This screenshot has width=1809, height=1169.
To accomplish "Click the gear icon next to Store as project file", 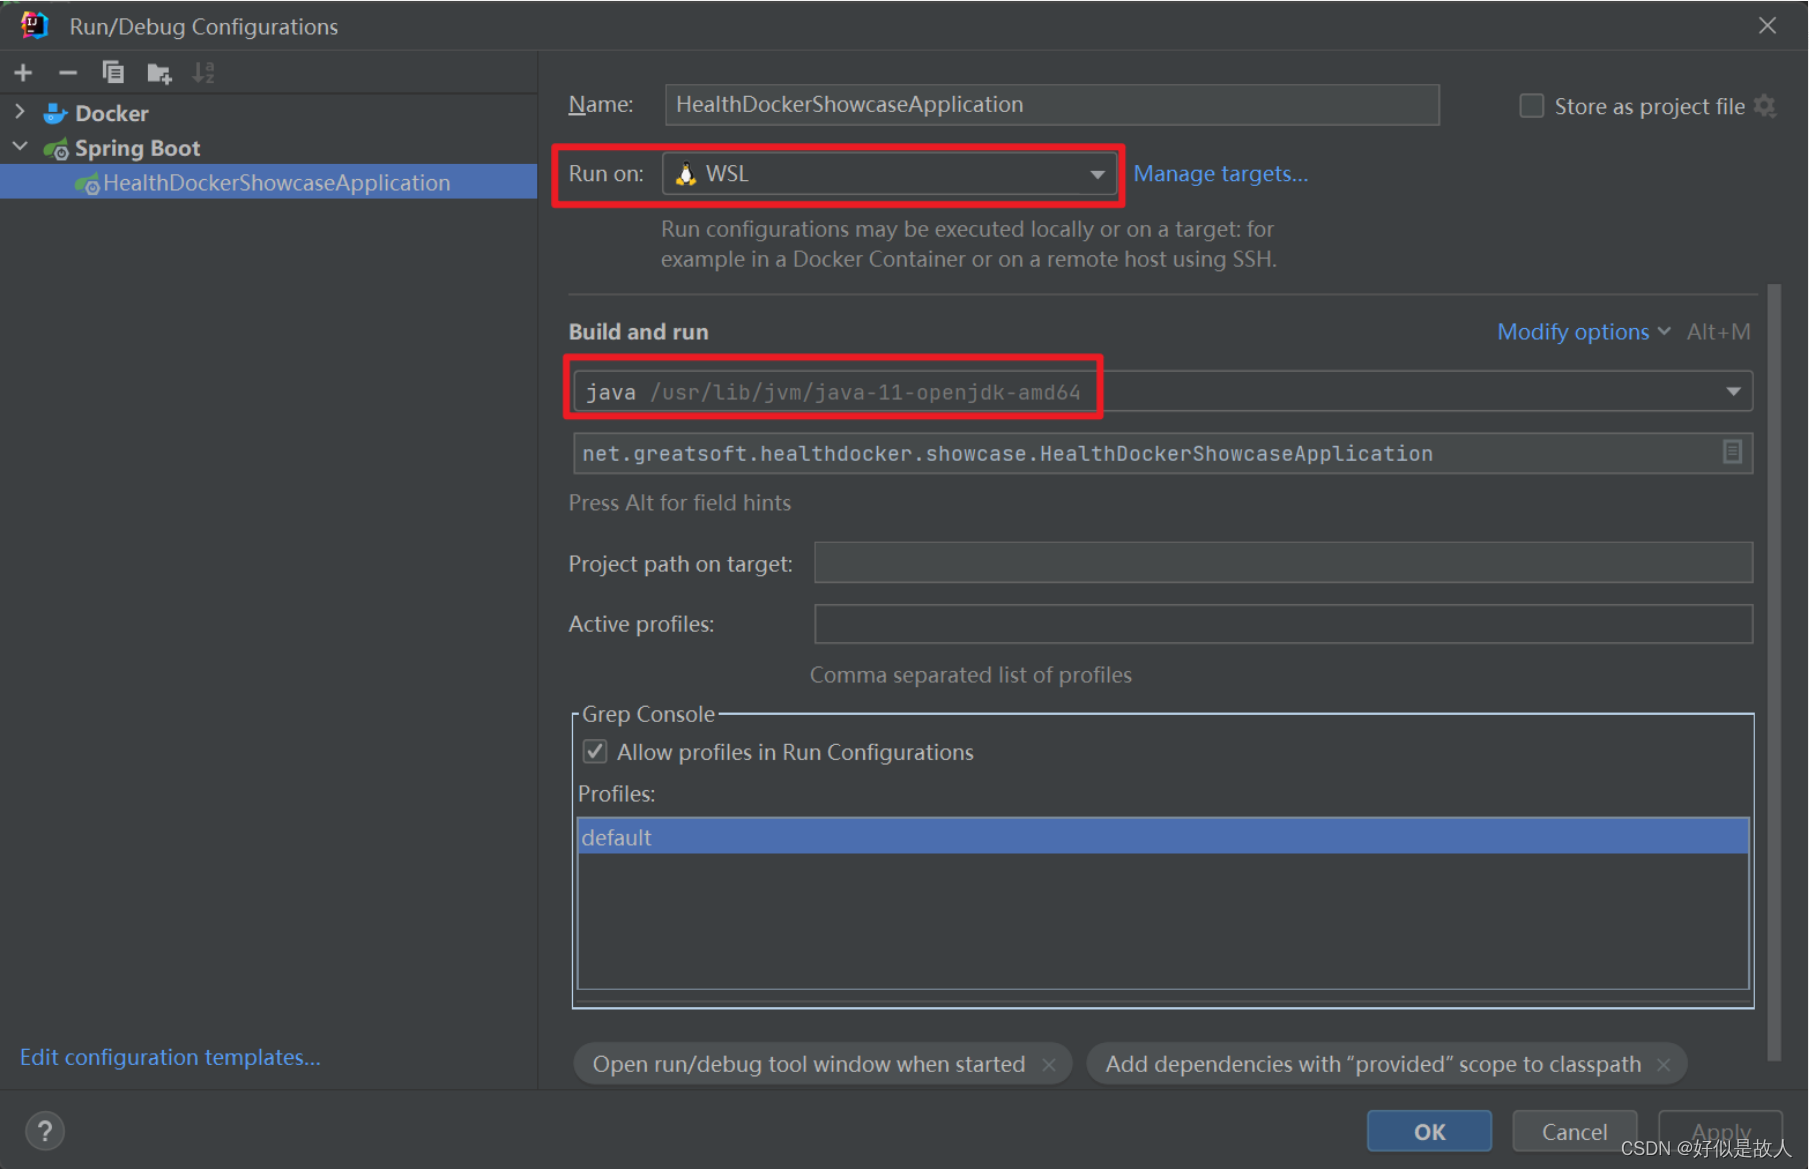I will point(1765,105).
